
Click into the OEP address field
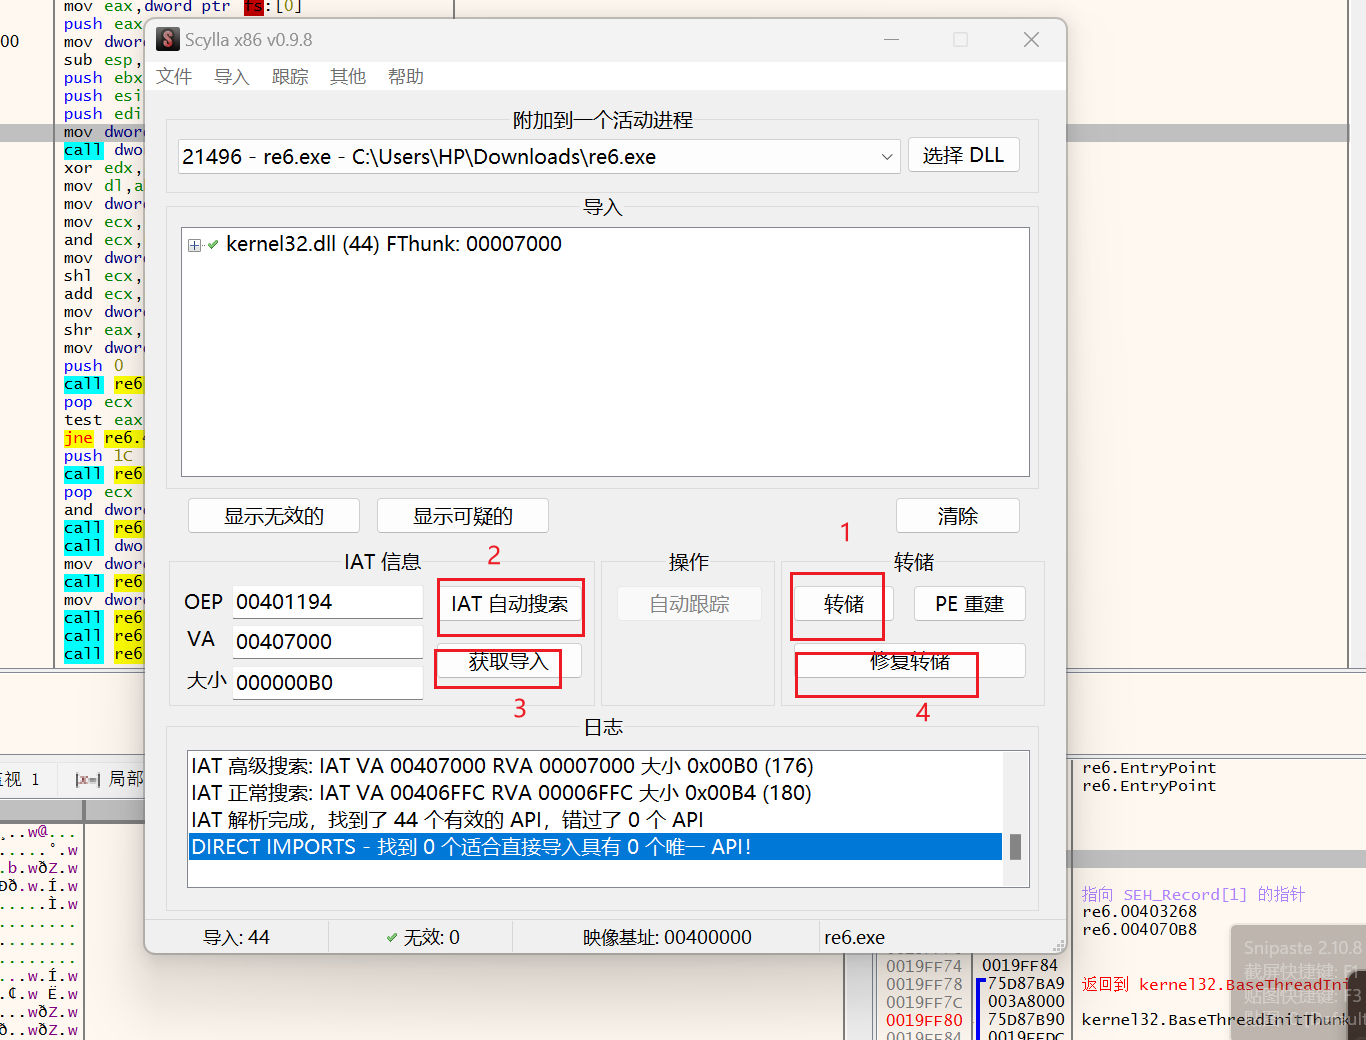click(327, 602)
